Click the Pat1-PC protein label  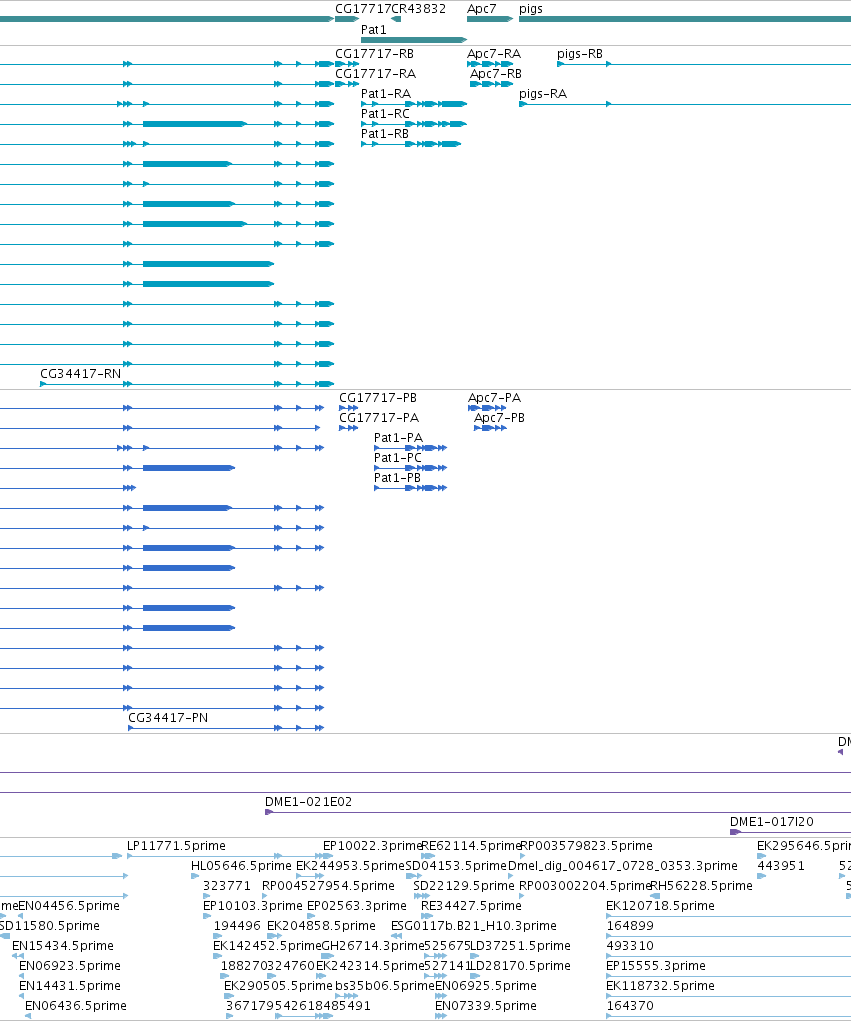pyautogui.click(x=398, y=458)
